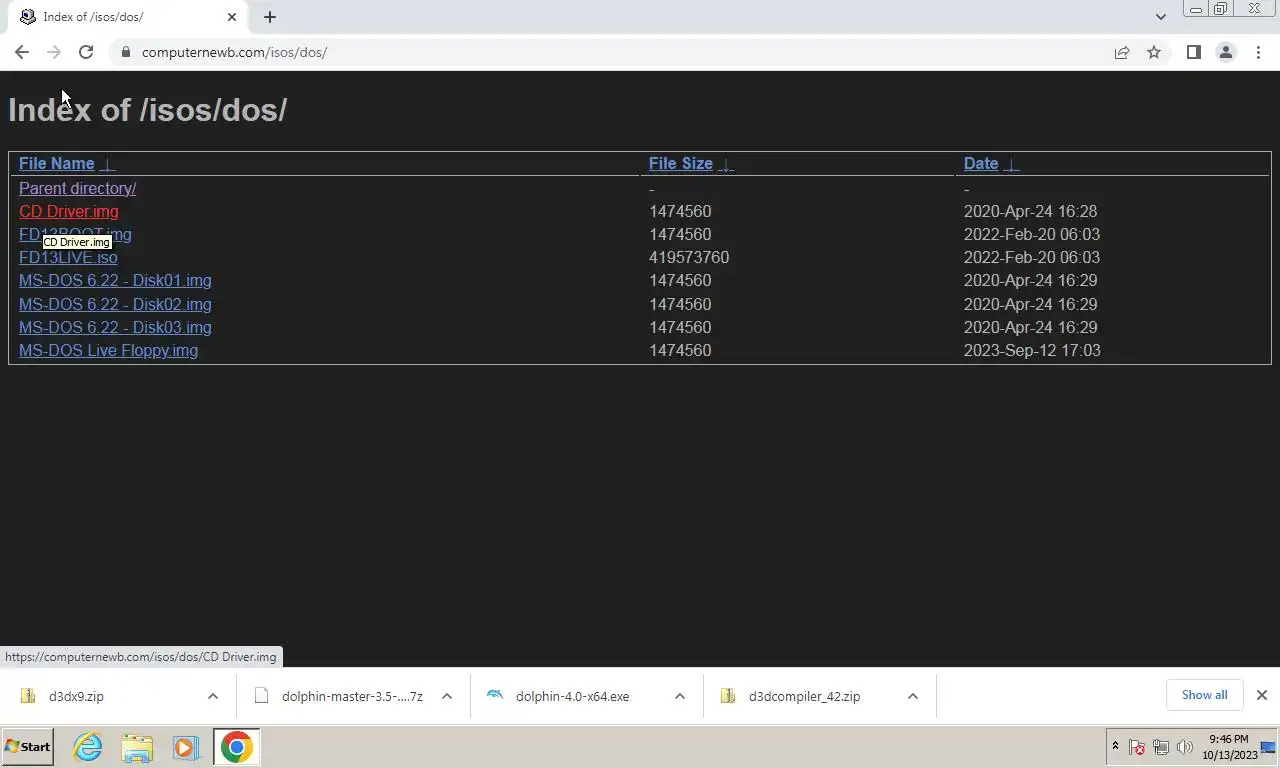This screenshot has height=768, width=1280.
Task: Open Windows Explorer from taskbar
Action: click(x=137, y=747)
